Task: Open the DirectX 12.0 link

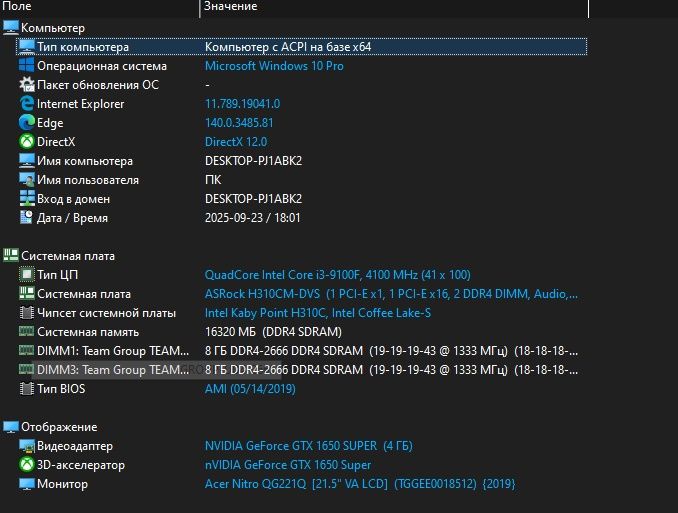Action: click(x=236, y=142)
